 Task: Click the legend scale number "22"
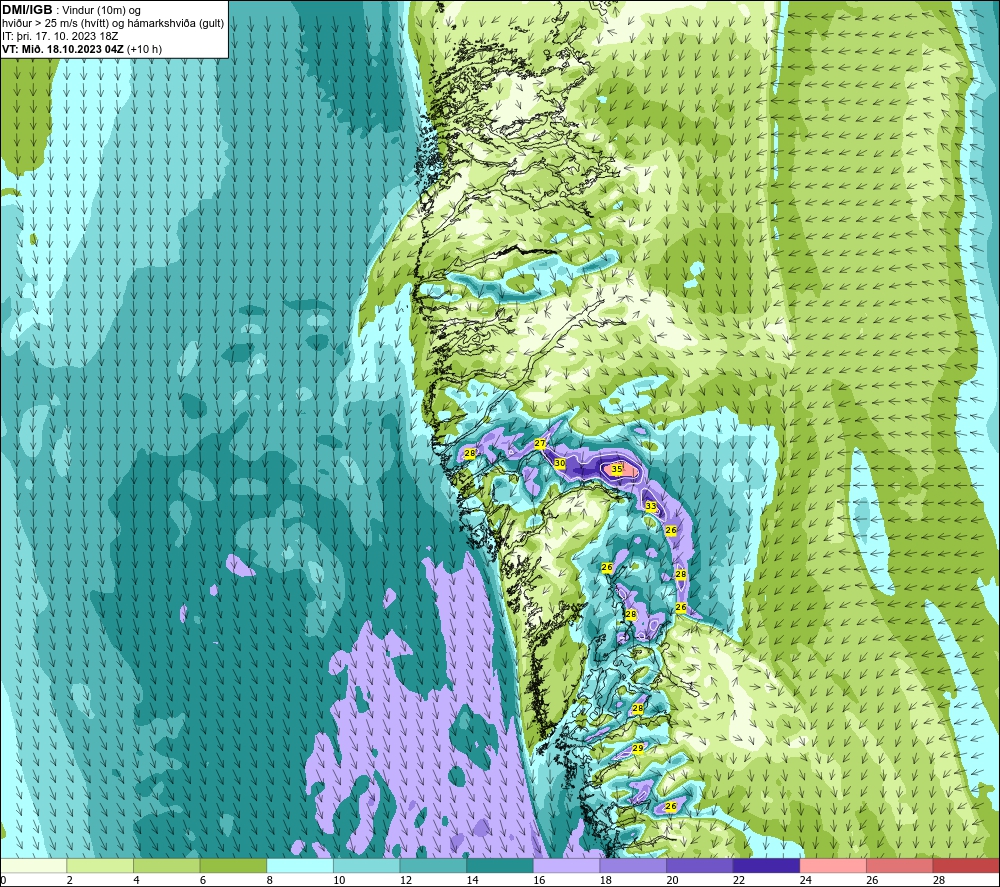tap(739, 880)
